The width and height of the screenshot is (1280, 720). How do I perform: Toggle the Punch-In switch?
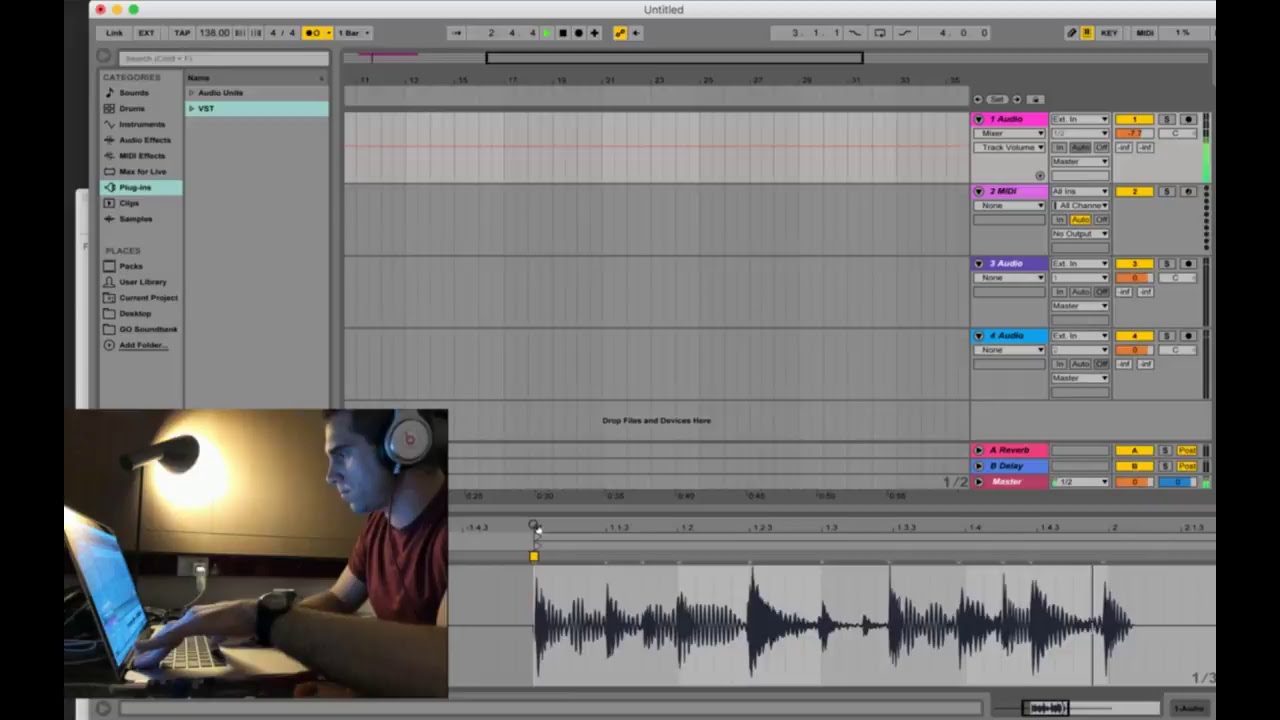855,33
